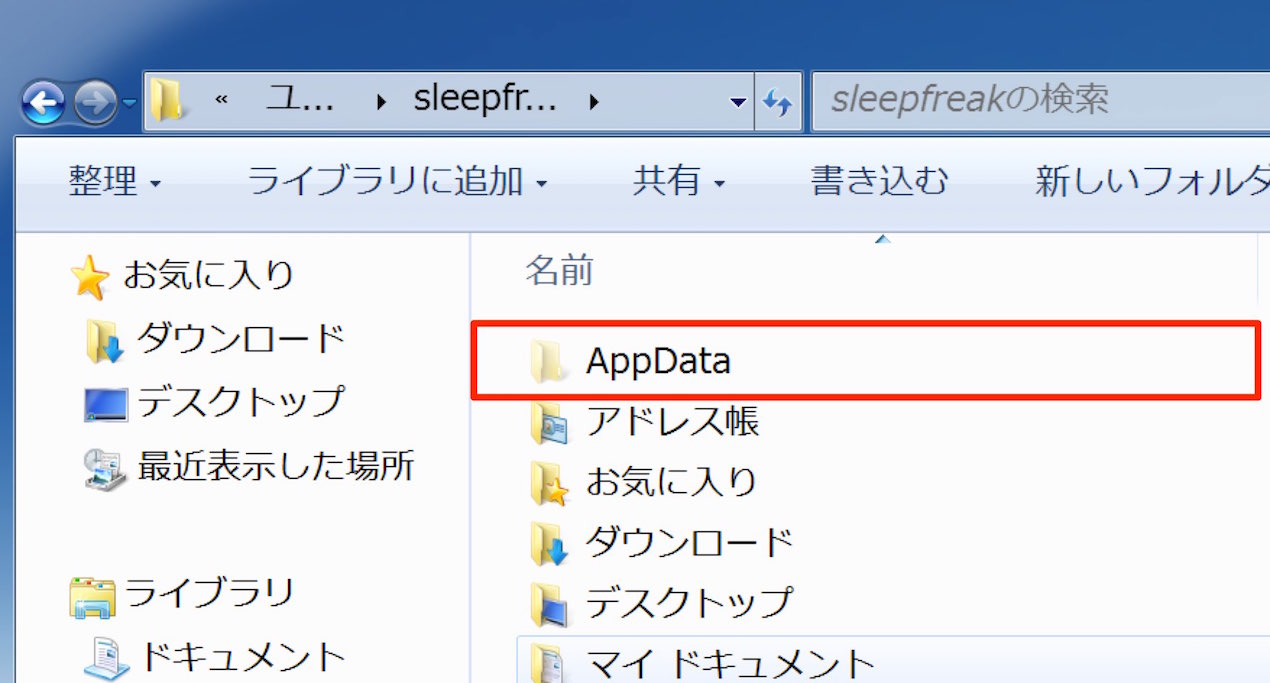
Task: Open the 共有 menu
Action: (x=678, y=182)
